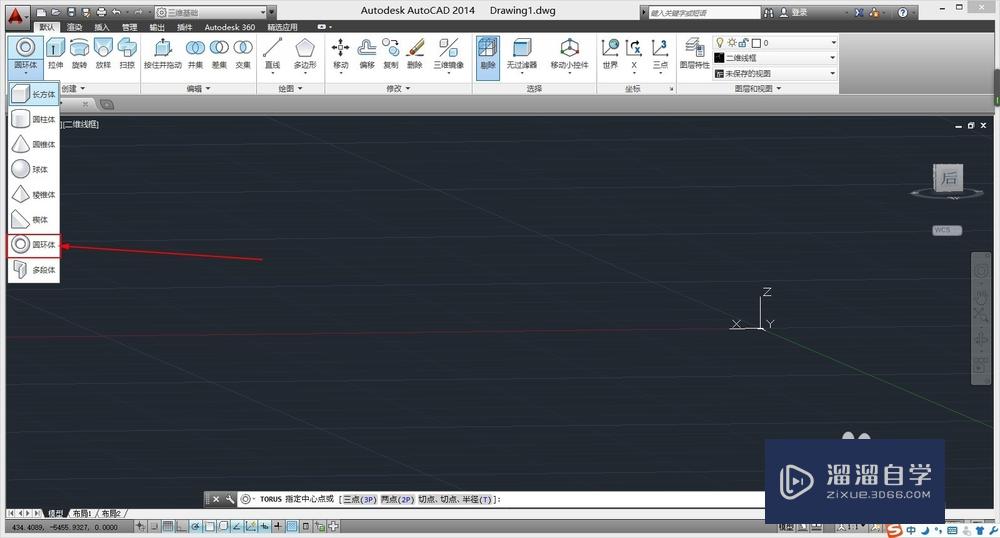Create new drawing from quick access toolbar
The height and width of the screenshot is (538, 1000).
[41, 12]
